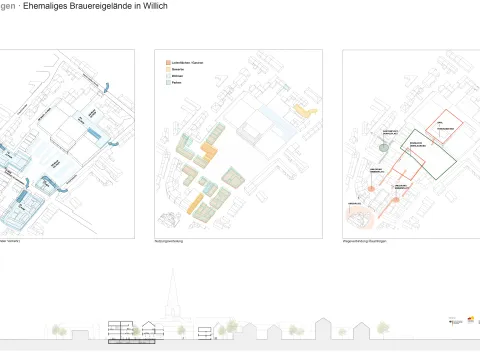Click the caption under the right diagram
This screenshot has height=360, width=480.
[x=364, y=241]
